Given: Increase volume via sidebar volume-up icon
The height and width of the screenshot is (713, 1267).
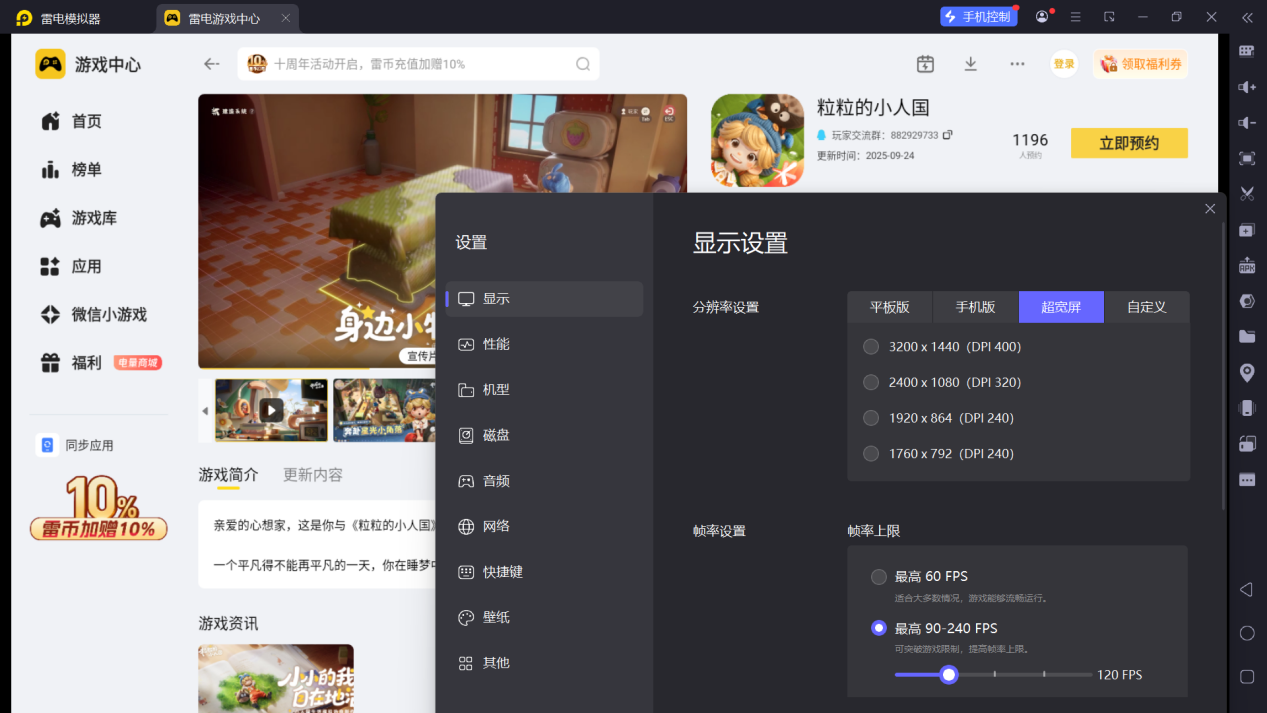Looking at the screenshot, I should click(x=1245, y=87).
